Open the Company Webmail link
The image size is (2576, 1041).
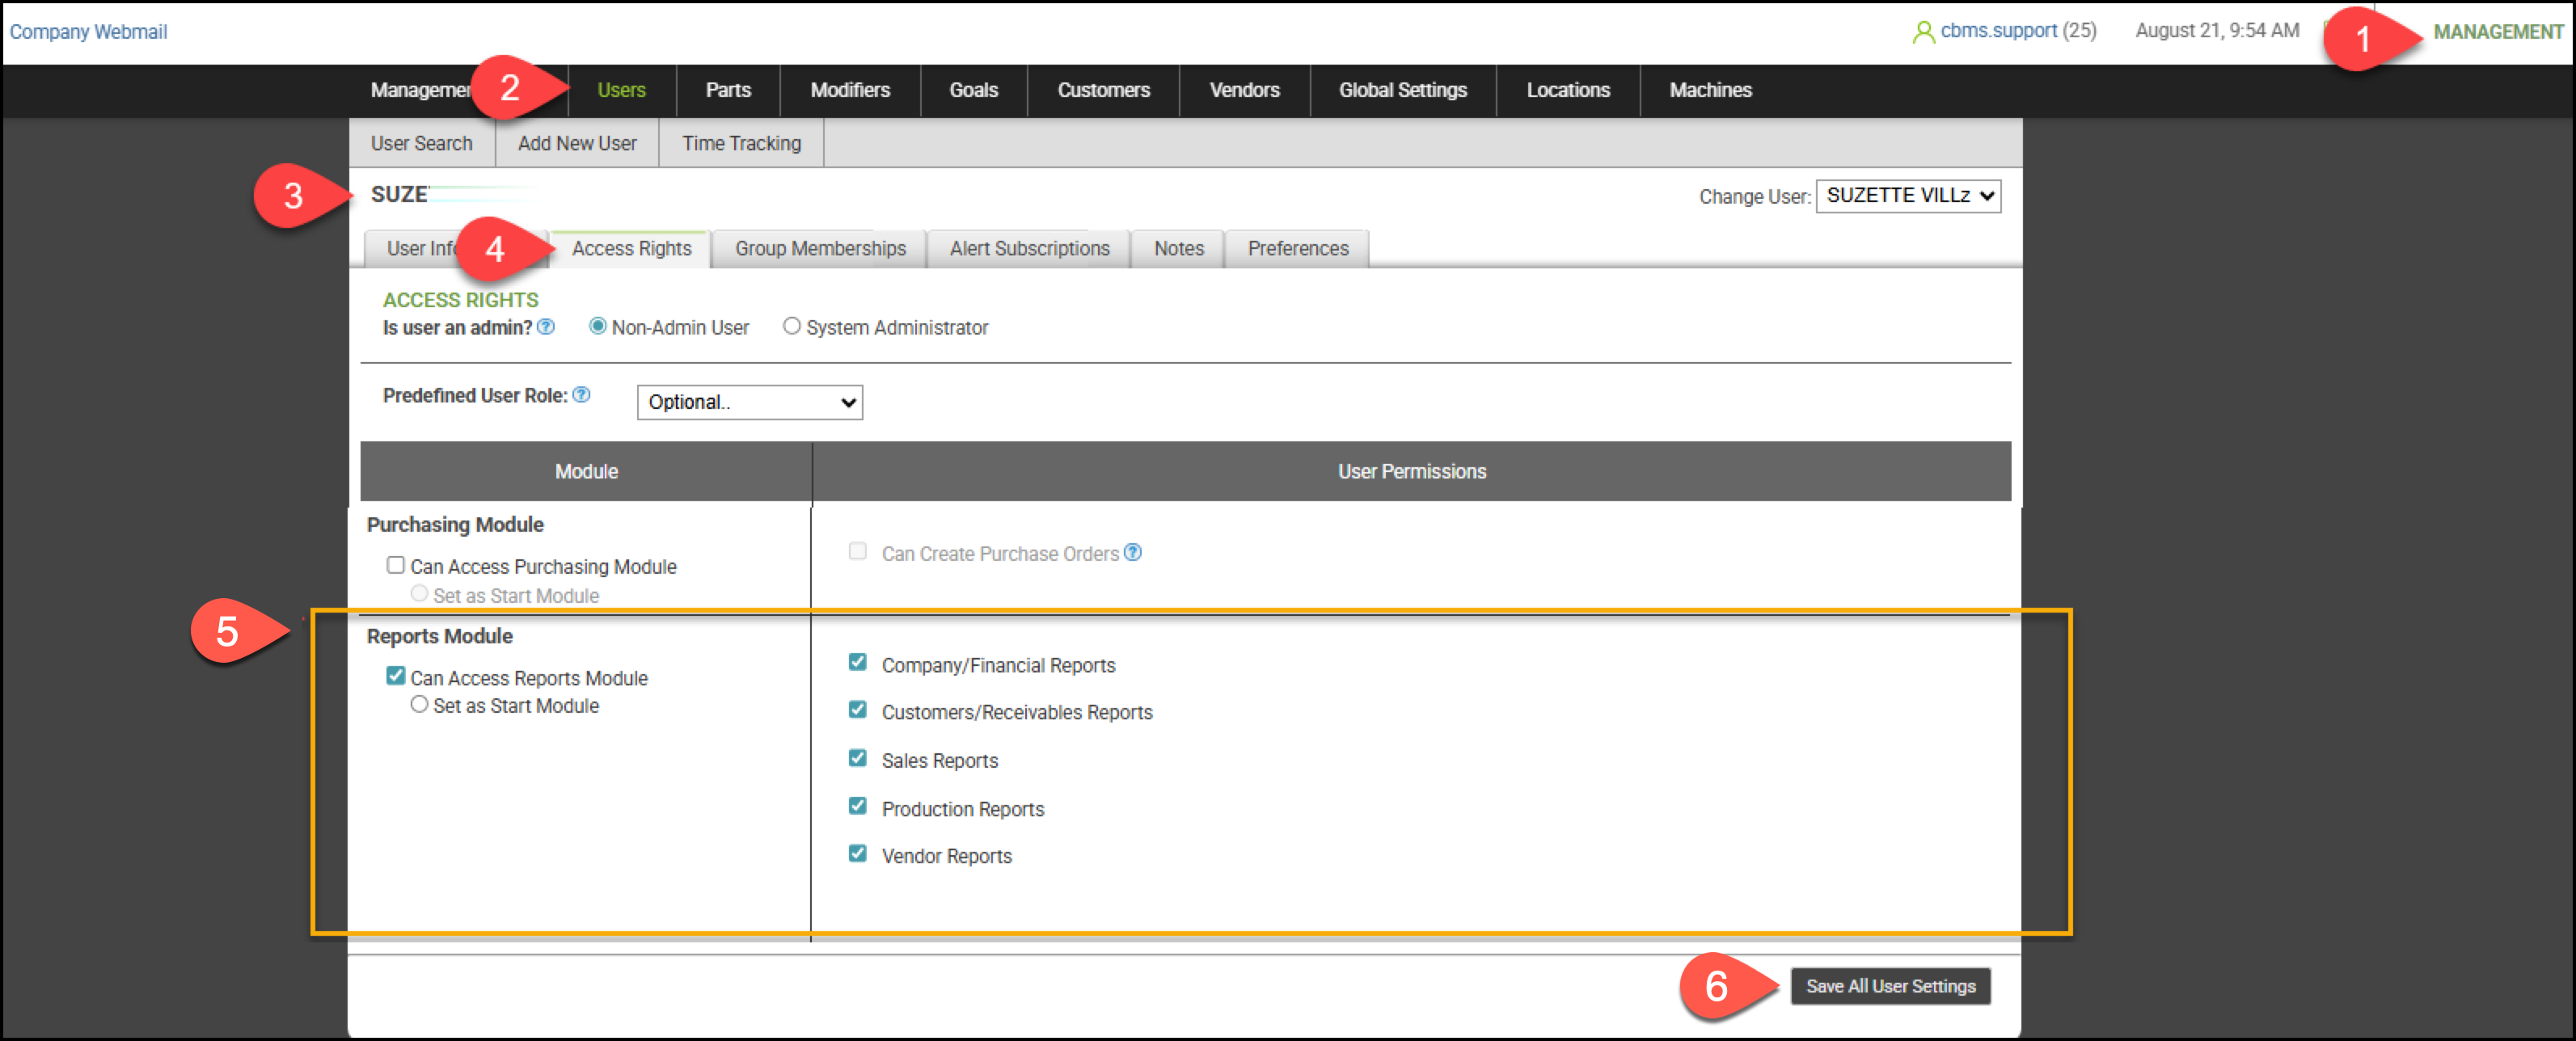pos(88,32)
